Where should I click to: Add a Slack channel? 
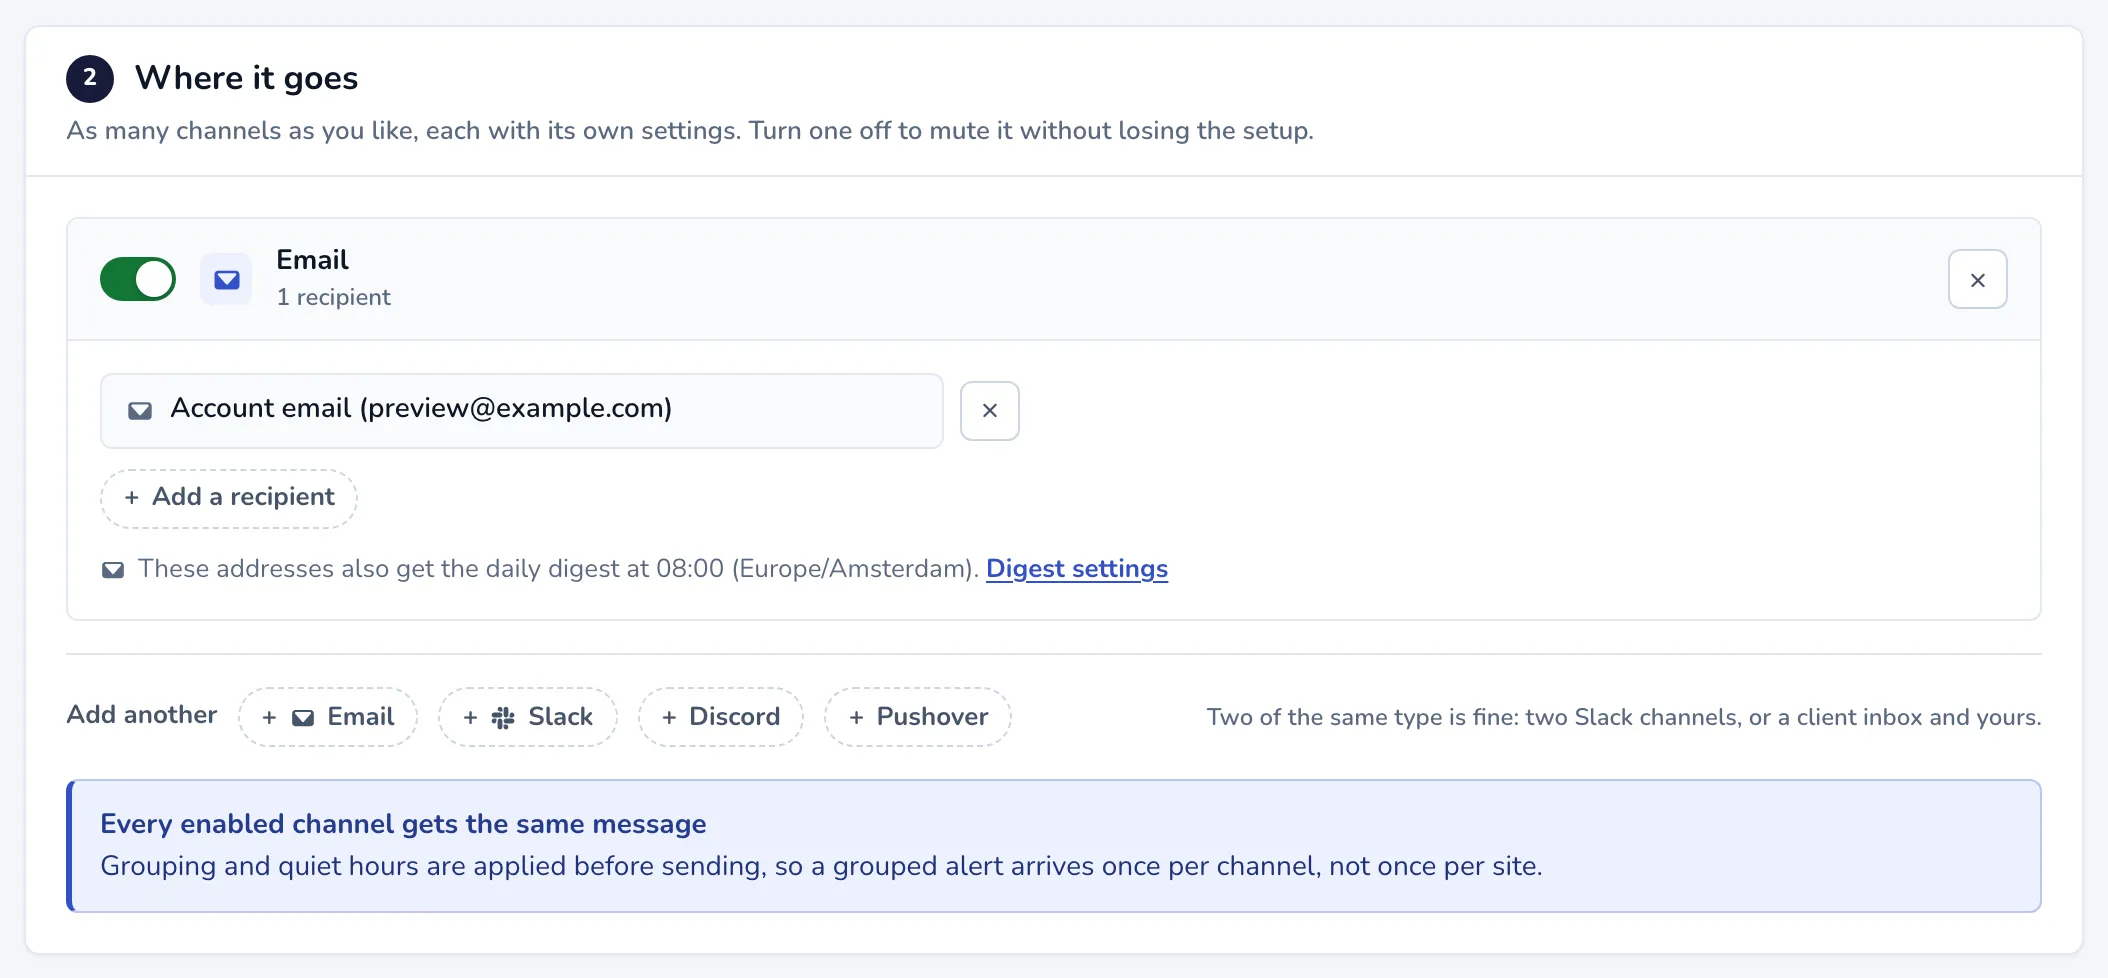(x=527, y=717)
